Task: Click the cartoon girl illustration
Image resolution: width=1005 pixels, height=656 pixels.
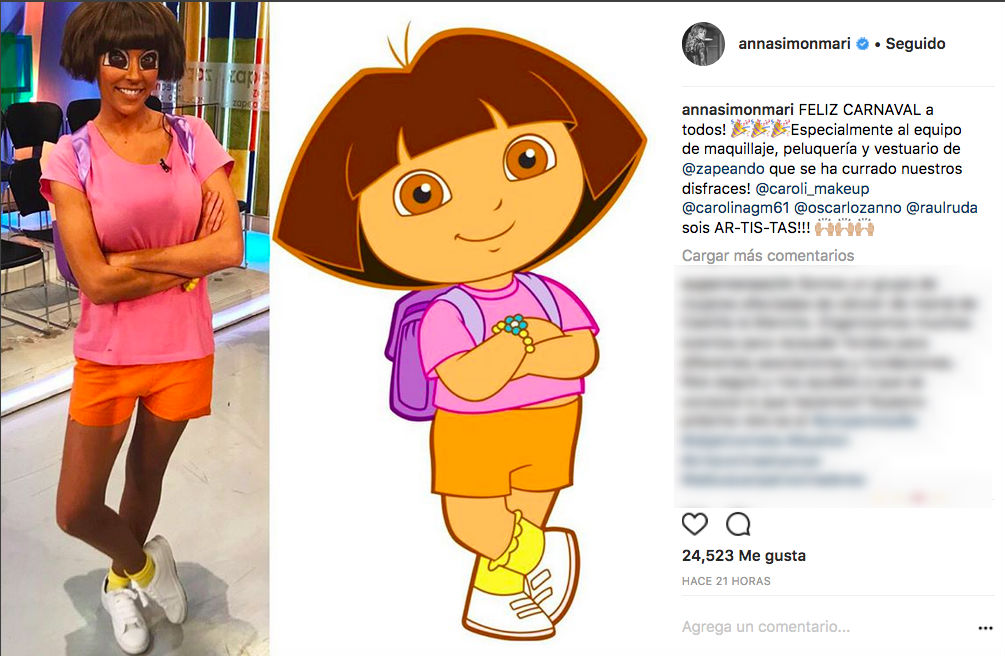Action: 460,330
